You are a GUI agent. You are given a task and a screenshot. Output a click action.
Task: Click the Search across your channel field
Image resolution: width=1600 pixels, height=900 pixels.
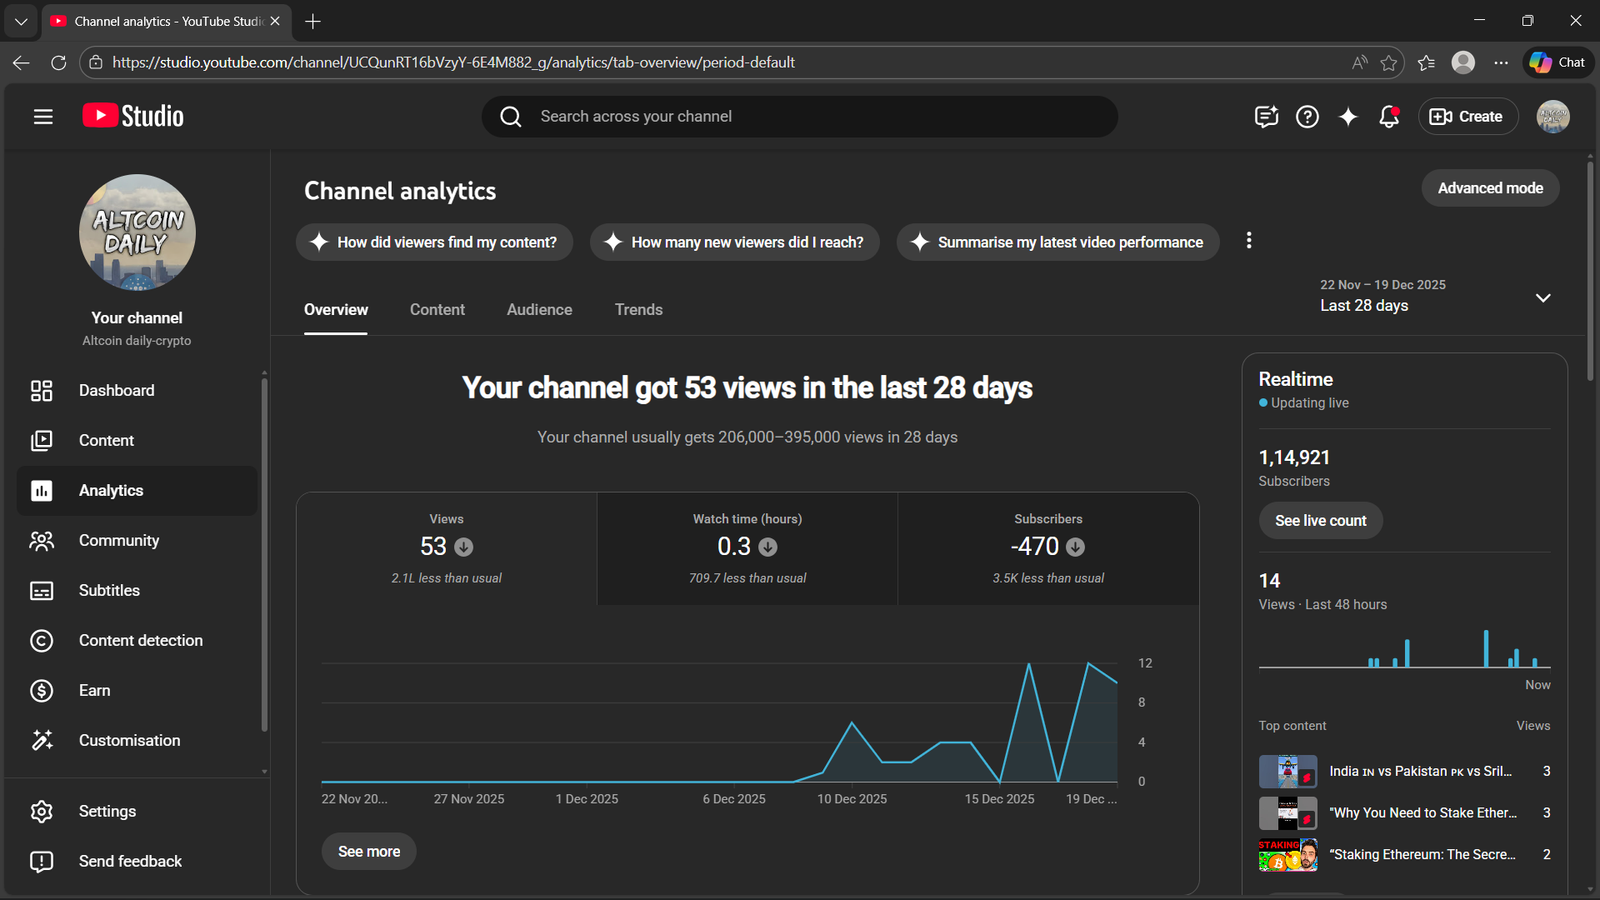tap(800, 117)
